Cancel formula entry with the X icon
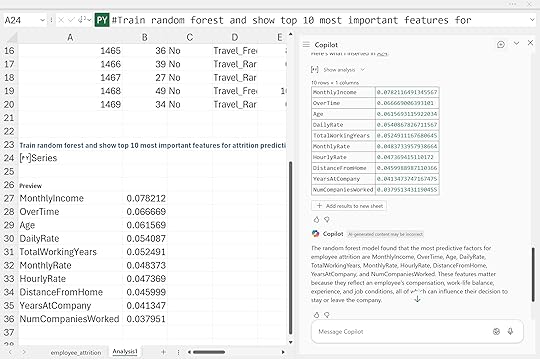Image resolution: width=540 pixels, height=360 pixels. coord(61,20)
